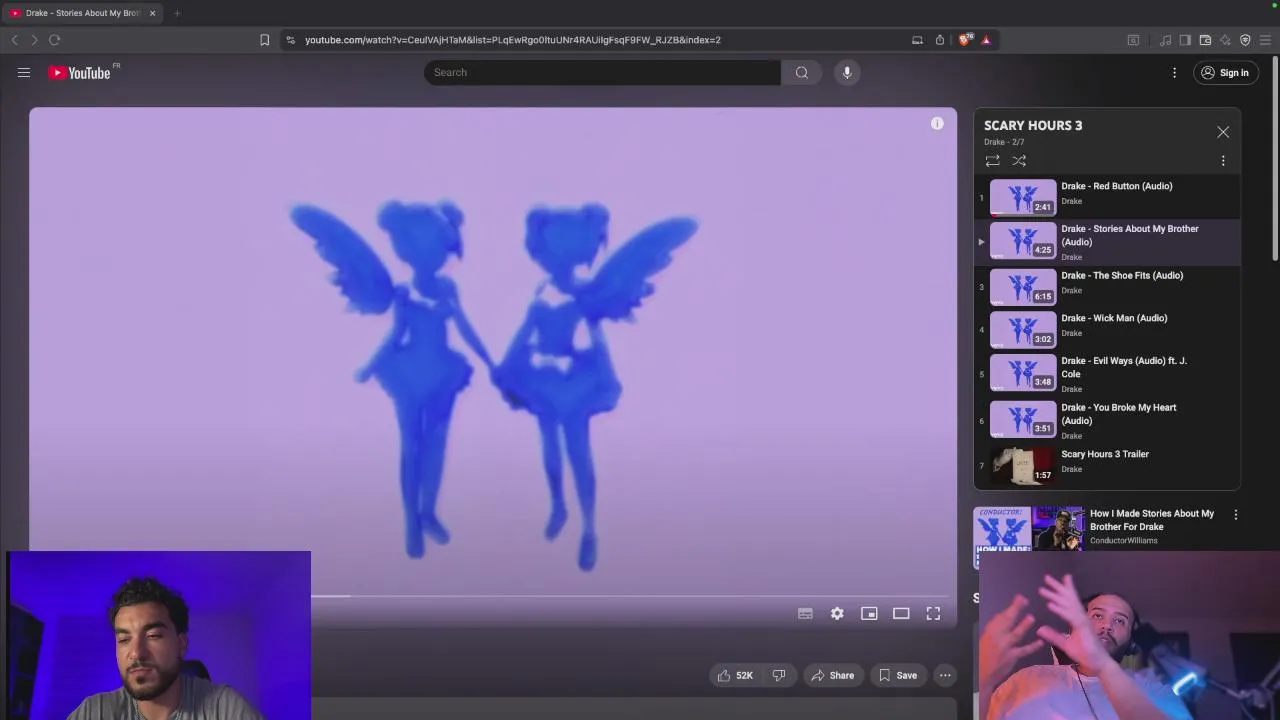
Task: Click the Sign in button
Action: [x=1226, y=72]
